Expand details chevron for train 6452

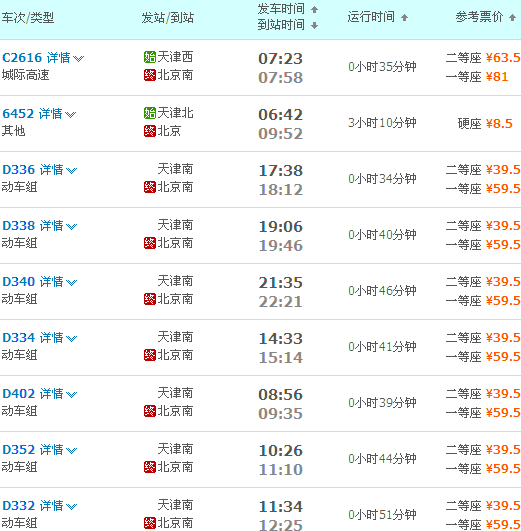coord(70,114)
